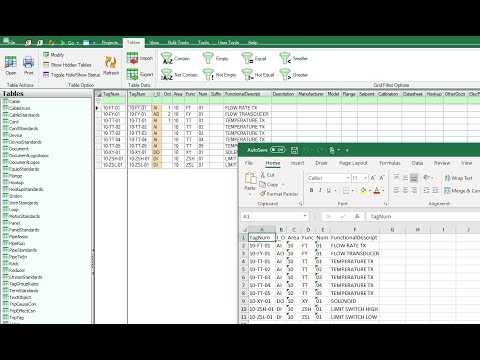Screen dimensions: 480x360
Task: Click the Modify table option
Action: 53,55
